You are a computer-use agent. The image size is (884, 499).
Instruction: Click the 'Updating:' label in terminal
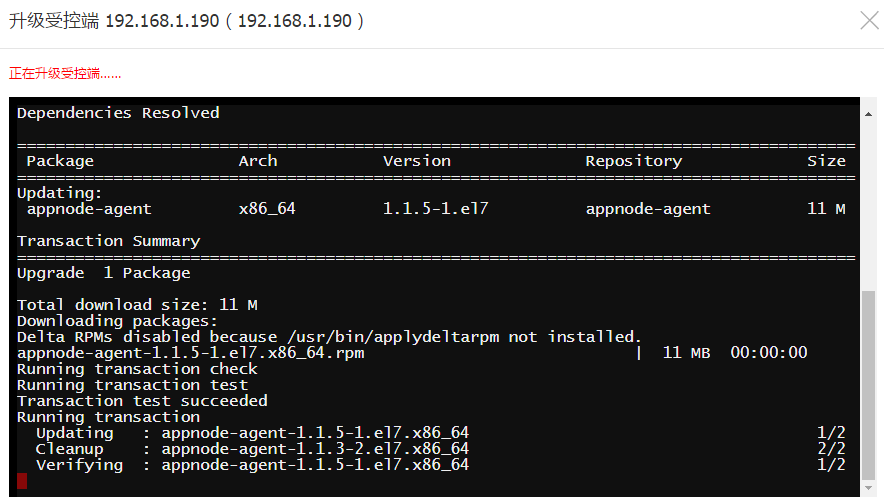[x=59, y=193]
